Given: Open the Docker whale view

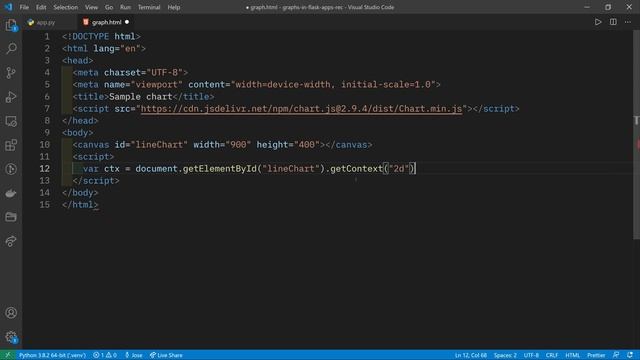Looking at the screenshot, I should 11,193.
